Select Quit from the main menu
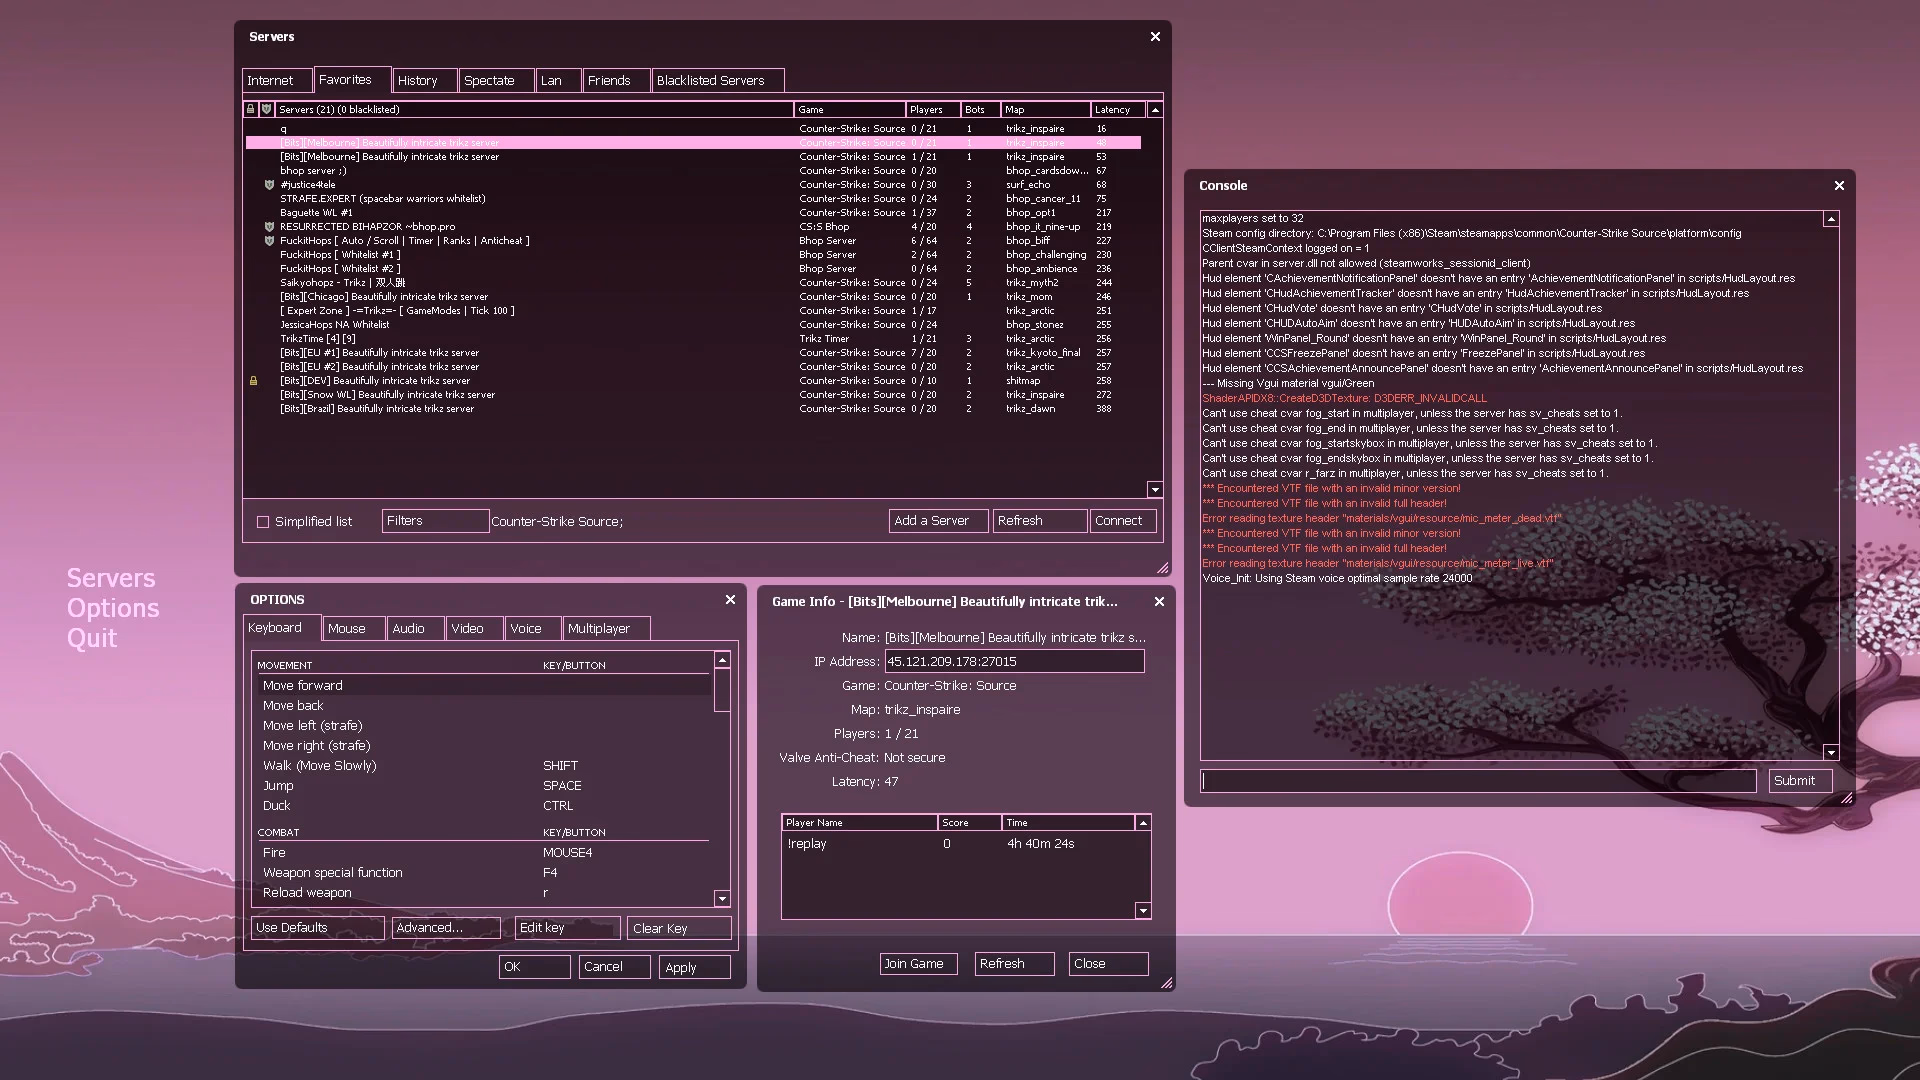 (91, 638)
